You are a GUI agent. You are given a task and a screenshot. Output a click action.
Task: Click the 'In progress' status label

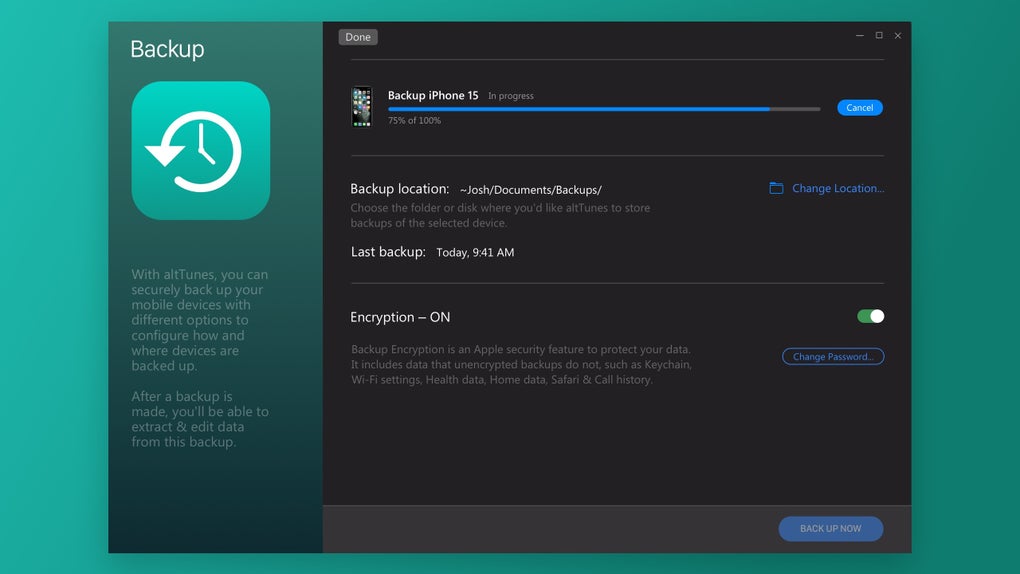coord(511,96)
